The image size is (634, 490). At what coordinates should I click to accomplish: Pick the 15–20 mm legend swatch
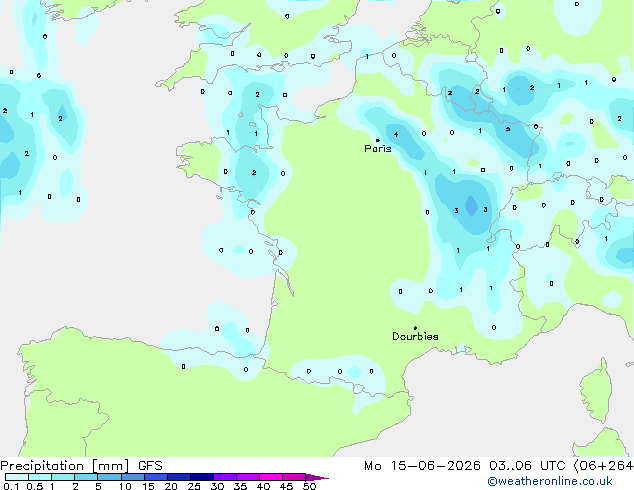155,477
